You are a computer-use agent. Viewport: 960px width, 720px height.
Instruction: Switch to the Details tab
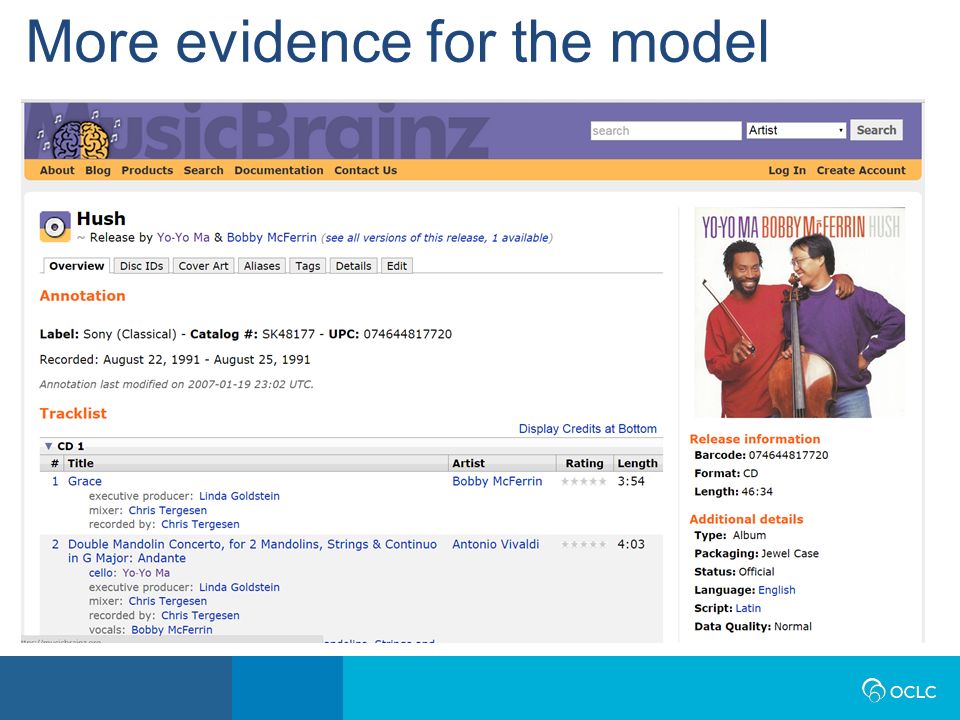353,266
